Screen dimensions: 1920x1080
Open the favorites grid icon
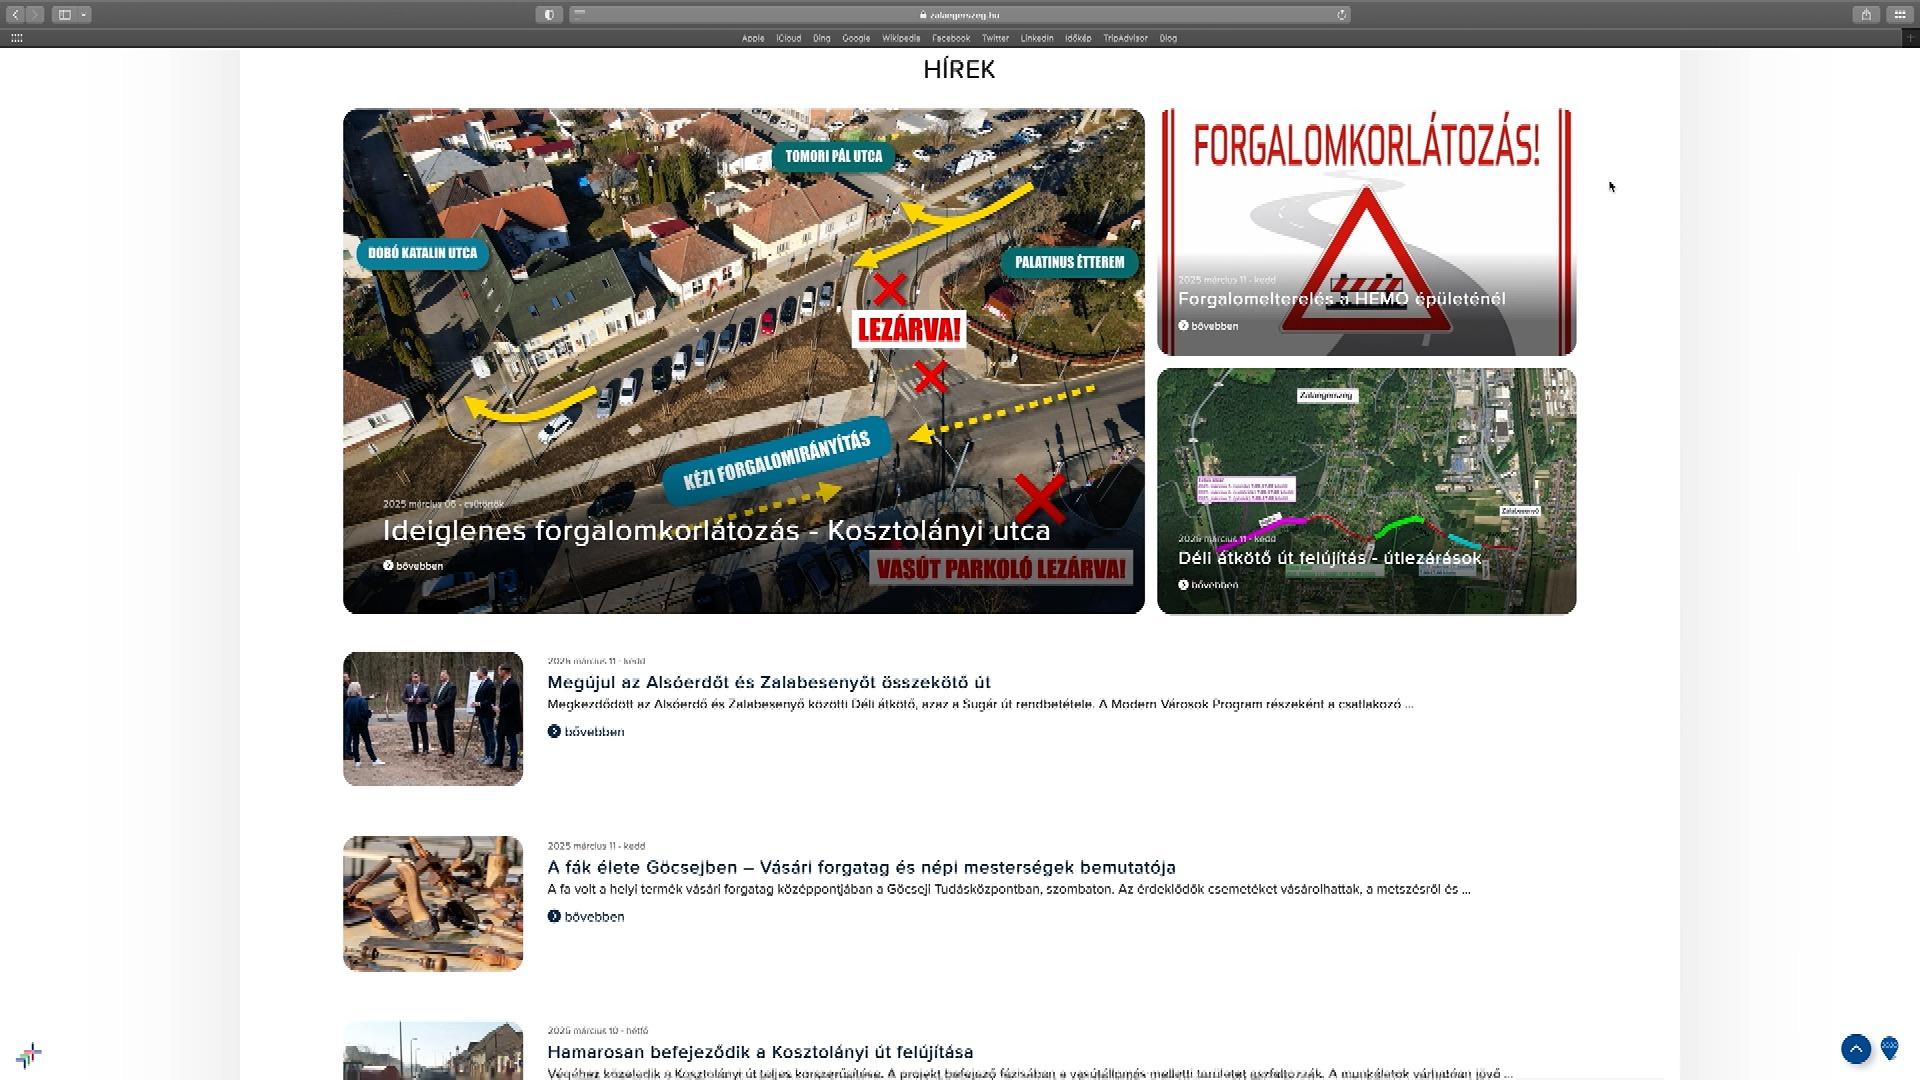16,38
